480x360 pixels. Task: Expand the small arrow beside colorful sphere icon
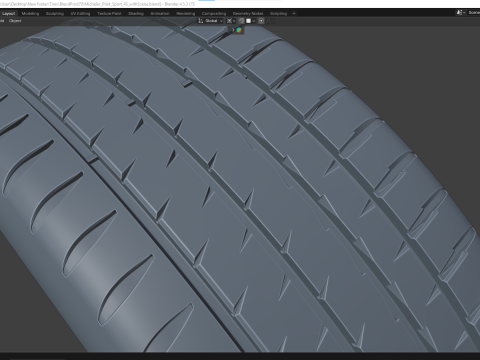pos(233,30)
